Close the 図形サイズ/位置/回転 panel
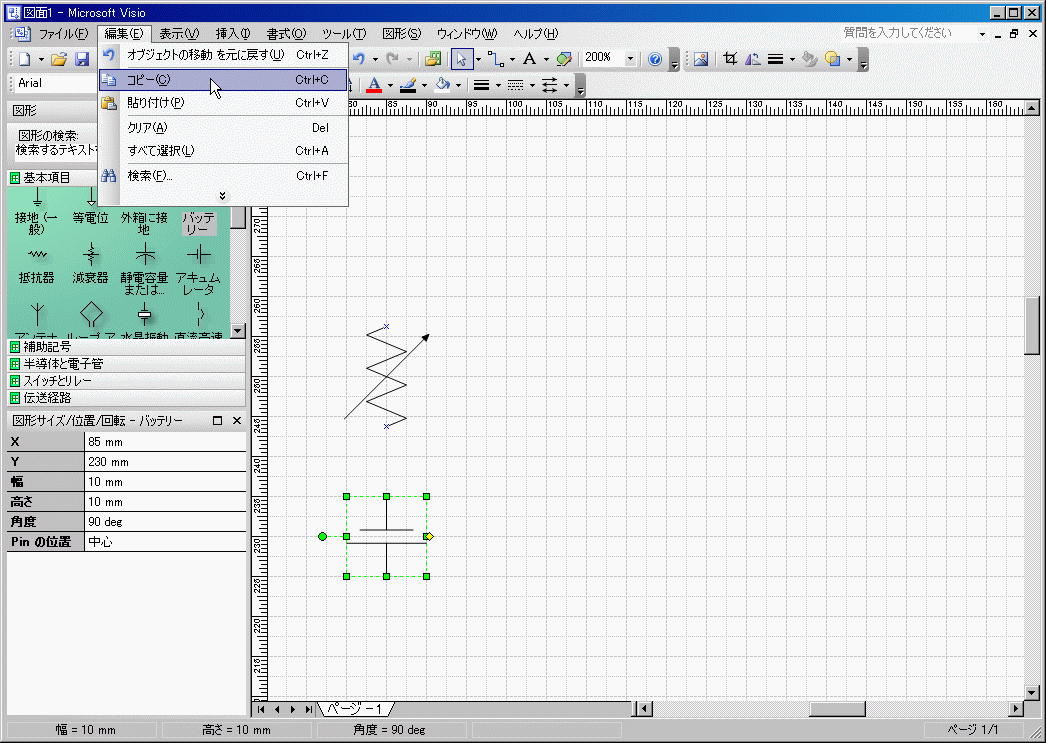Image resolution: width=1046 pixels, height=743 pixels. (x=237, y=421)
